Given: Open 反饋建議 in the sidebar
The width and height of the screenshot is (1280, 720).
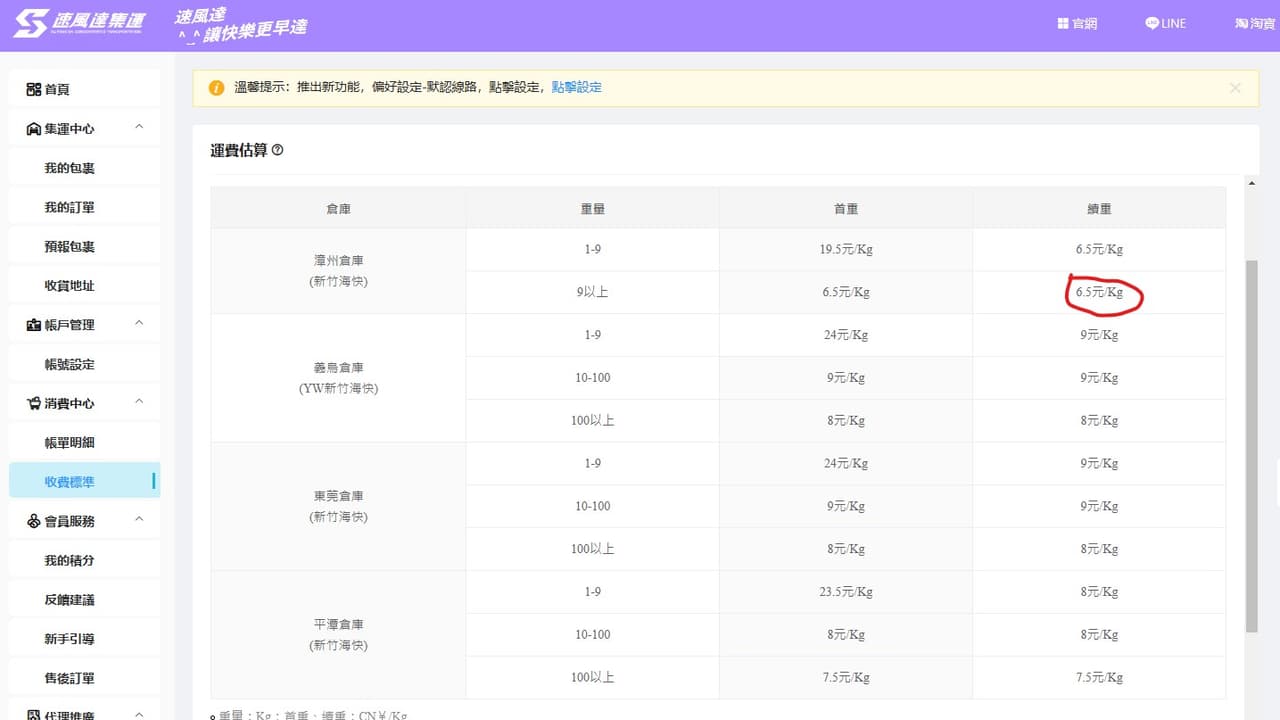Looking at the screenshot, I should (84, 599).
